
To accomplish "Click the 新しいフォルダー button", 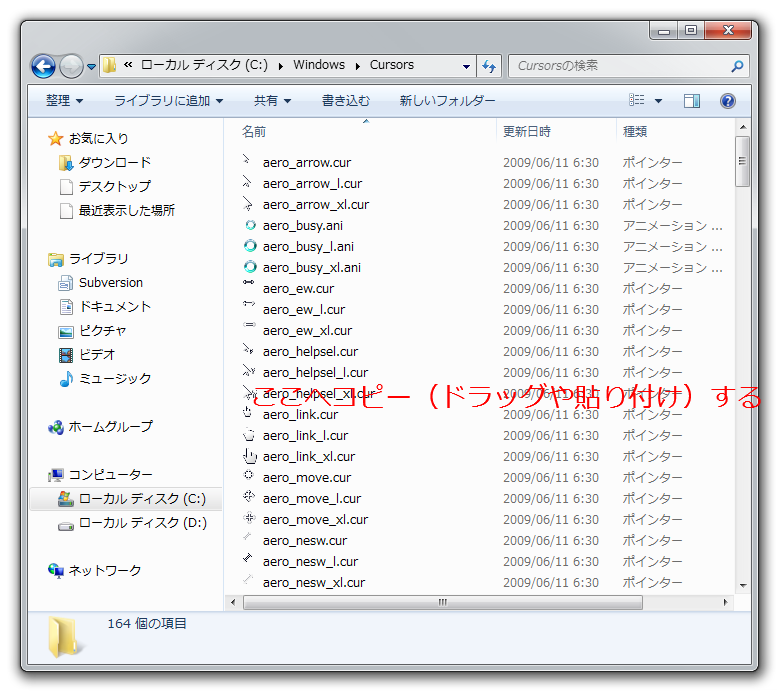I will pos(447,101).
